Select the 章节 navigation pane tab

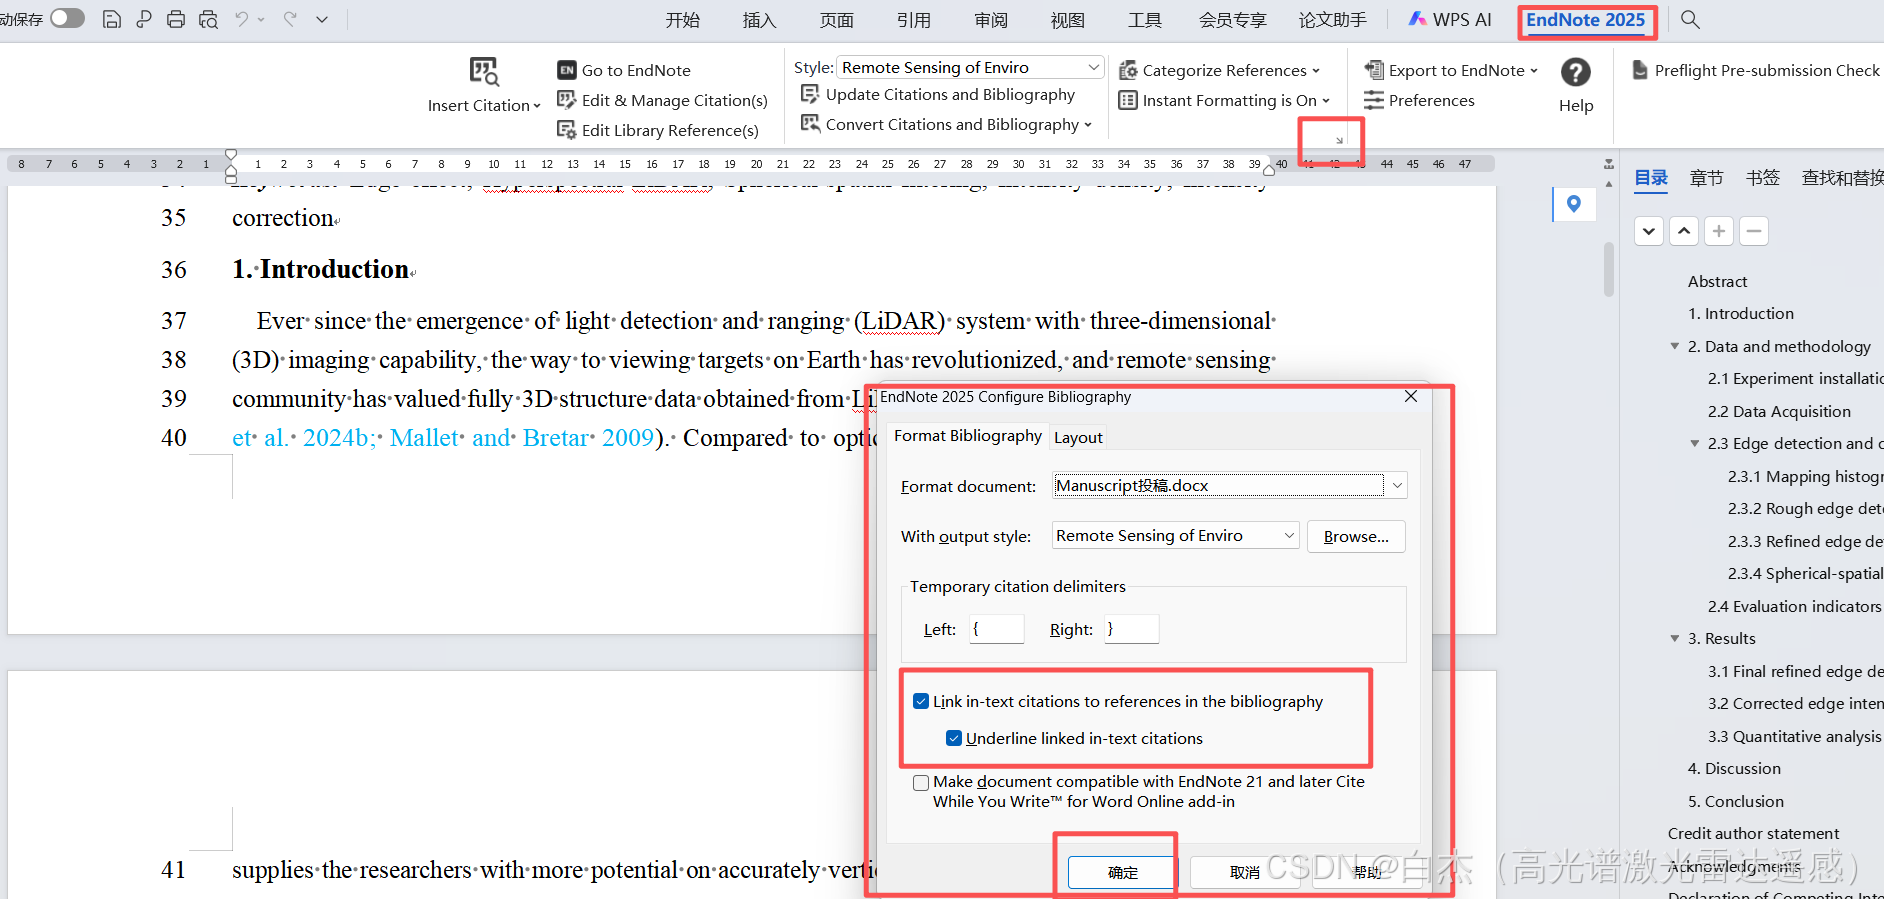(x=1706, y=178)
